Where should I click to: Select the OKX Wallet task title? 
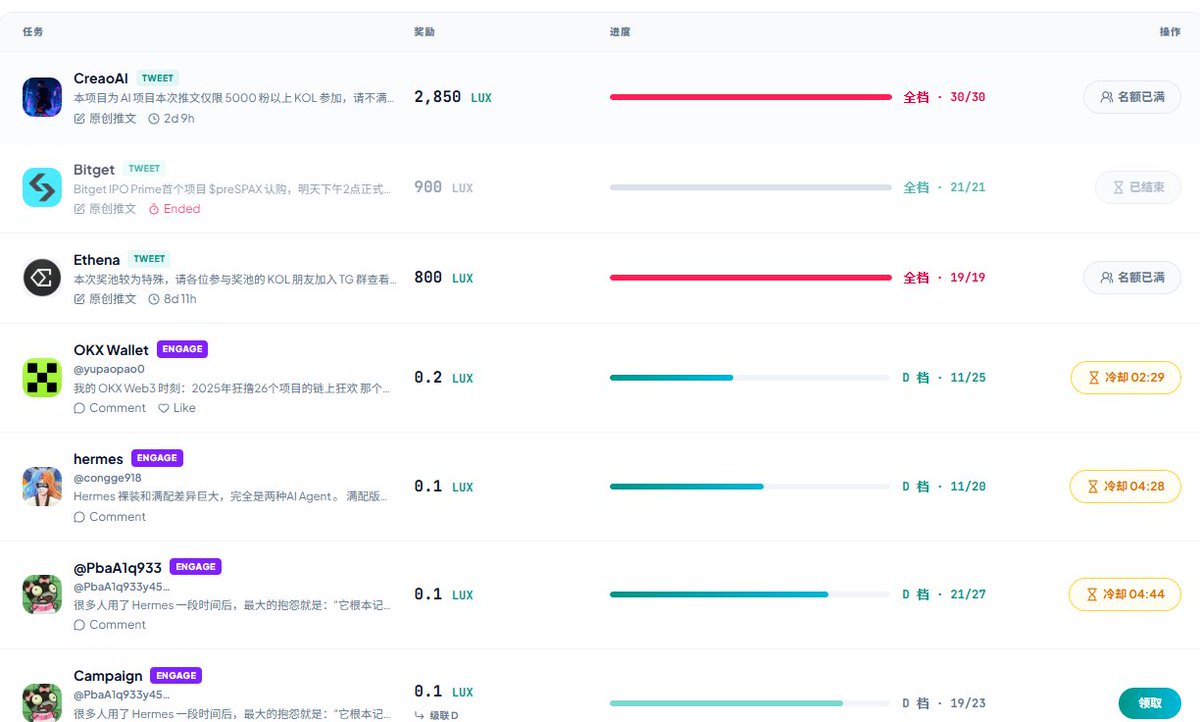111,350
